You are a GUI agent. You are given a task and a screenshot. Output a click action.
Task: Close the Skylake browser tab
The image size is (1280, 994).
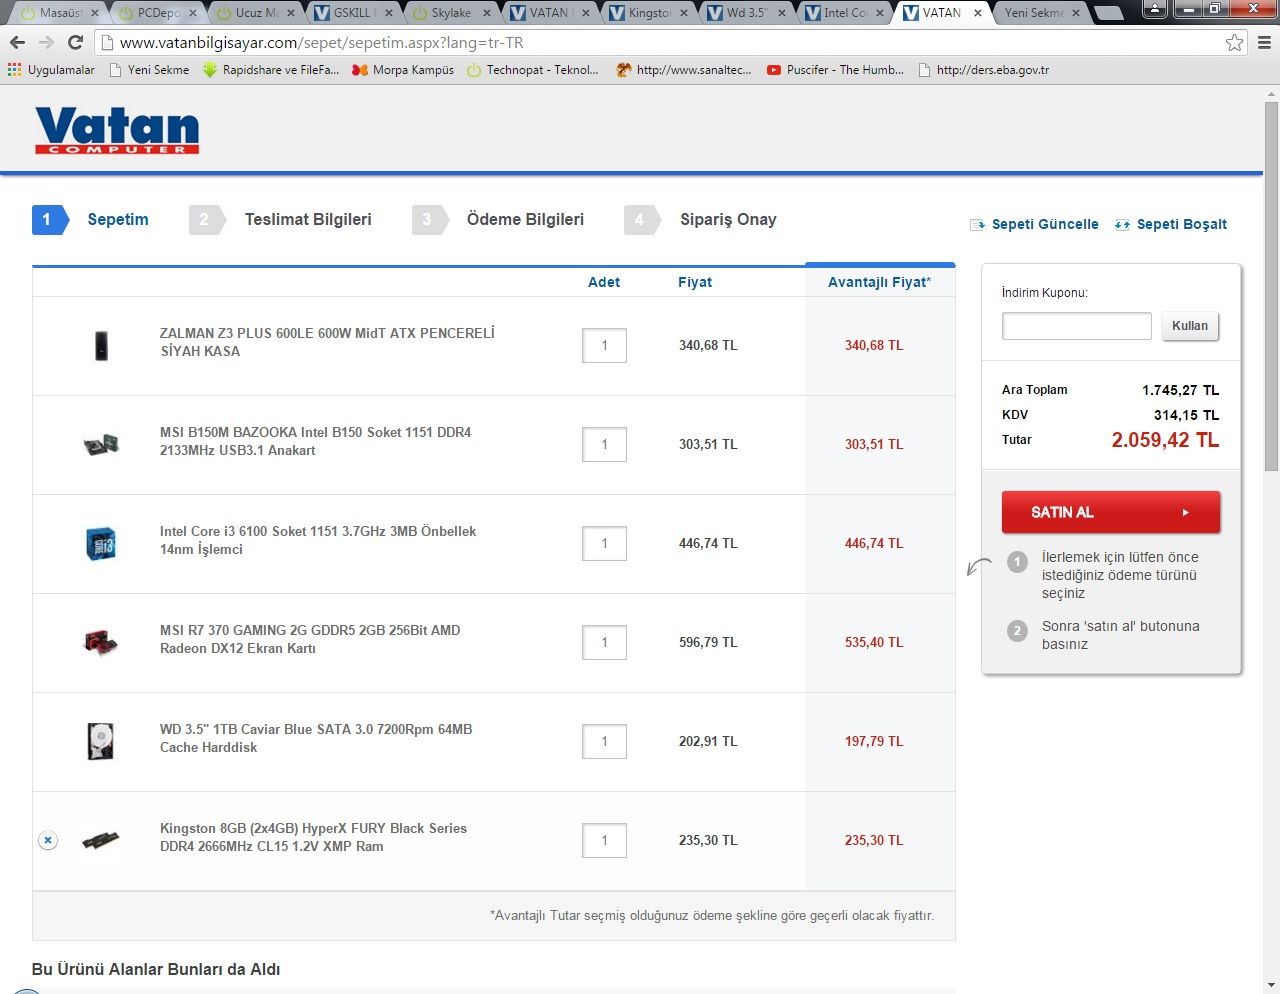pyautogui.click(x=487, y=13)
